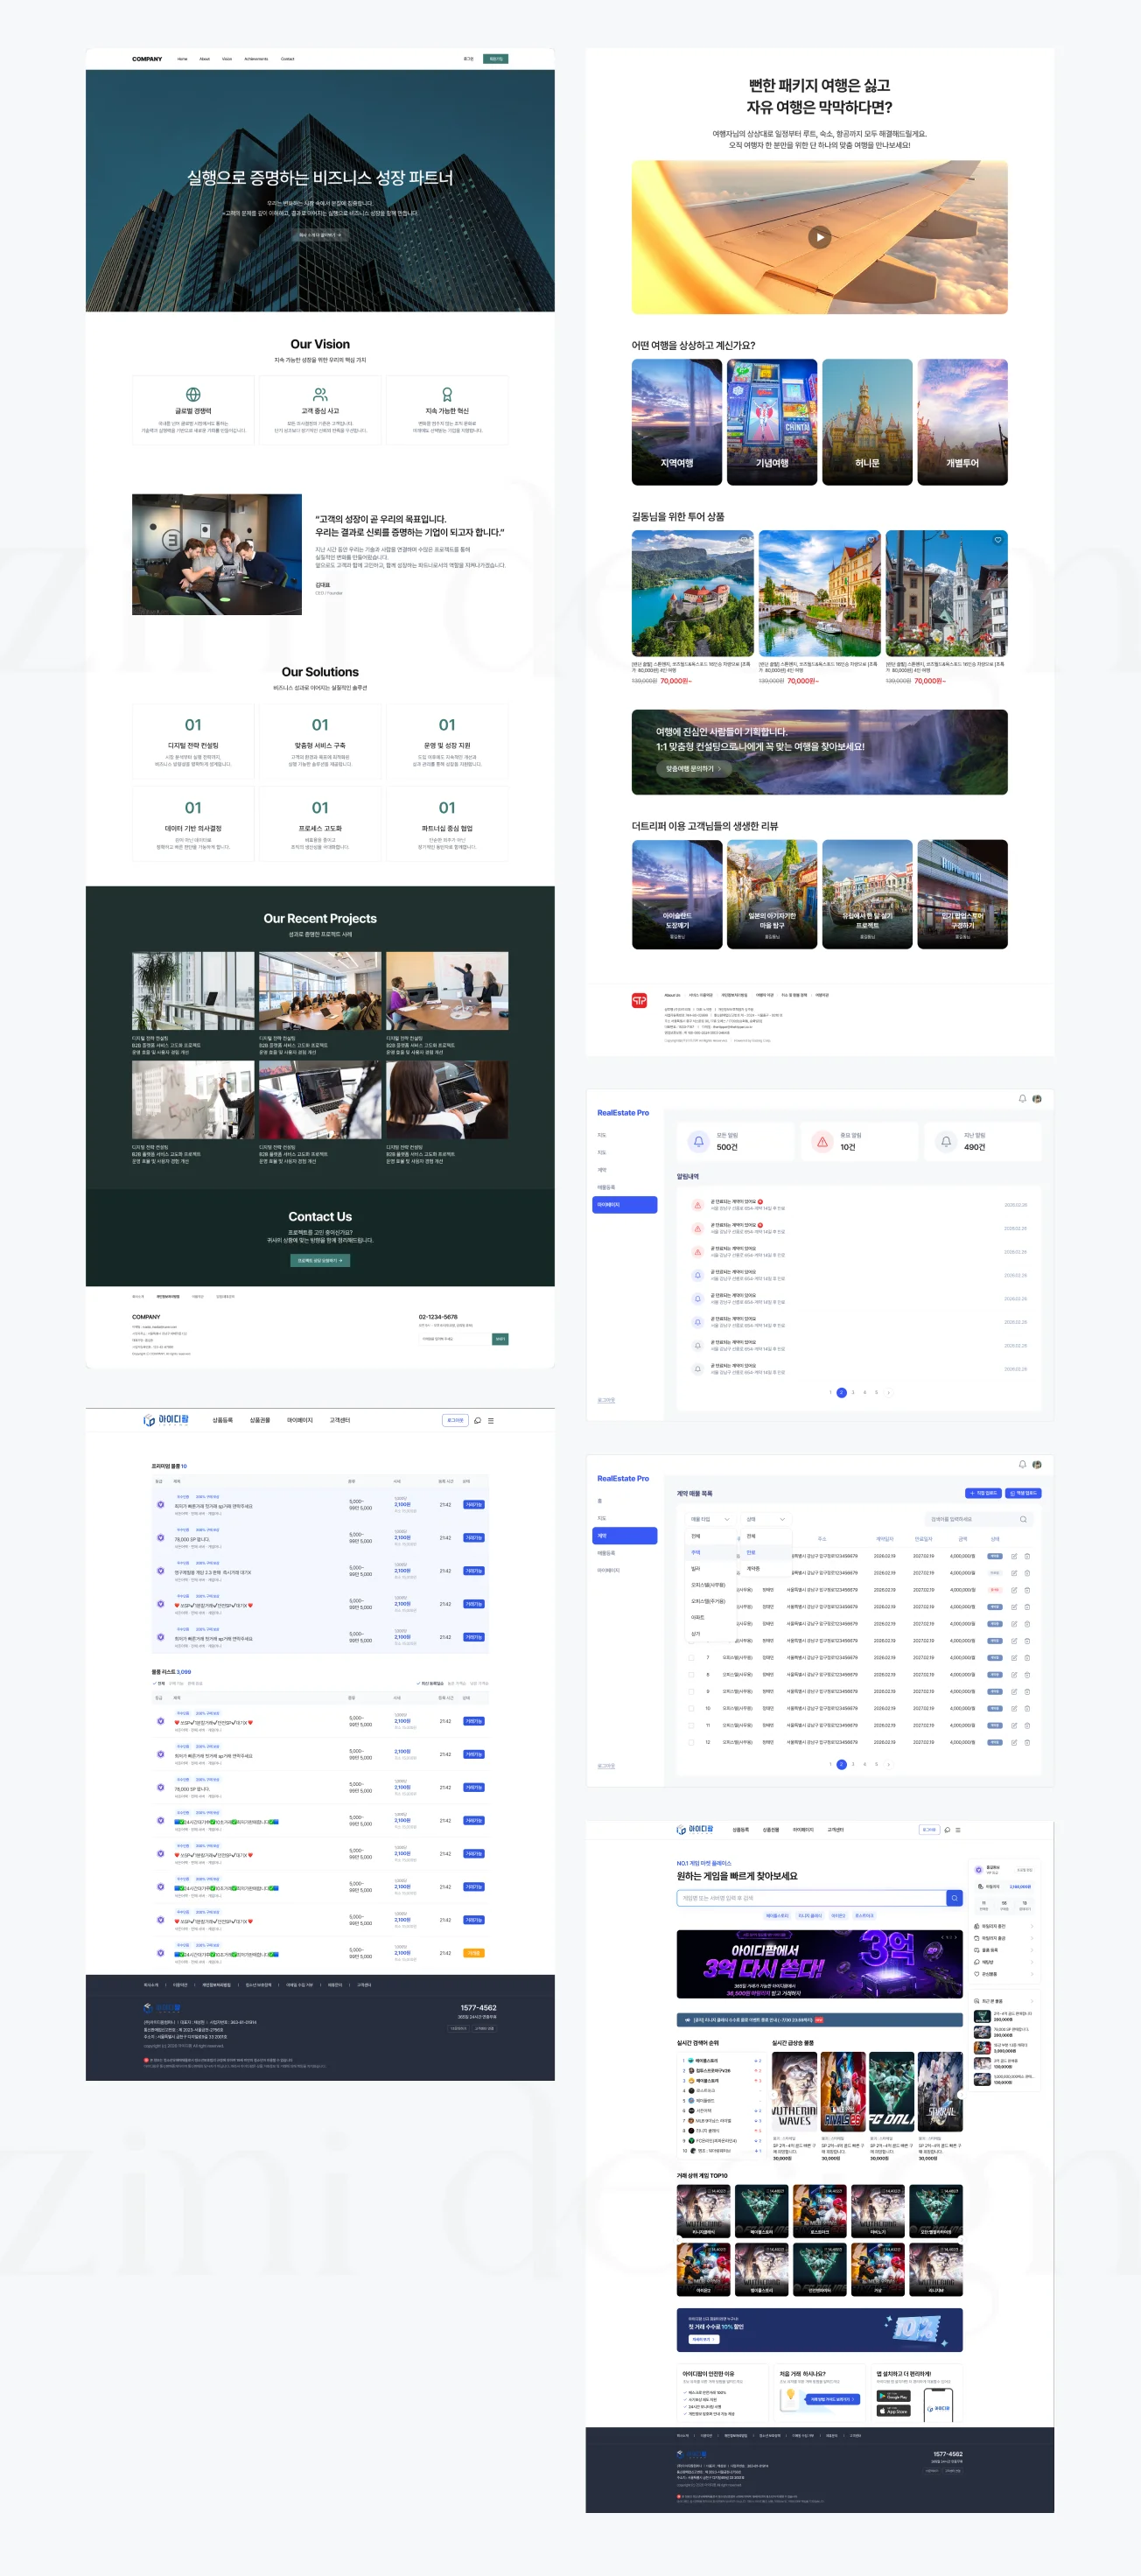Click the warning triangle on the 중요 알림 card
This screenshot has width=1141, height=2576.
(822, 1141)
